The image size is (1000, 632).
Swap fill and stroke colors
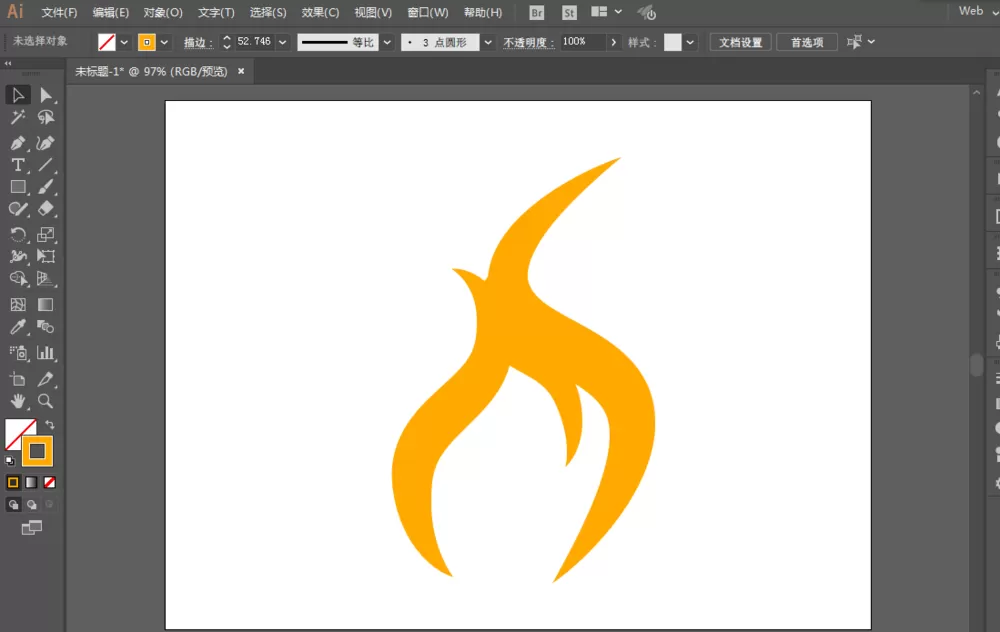pyautogui.click(x=50, y=425)
